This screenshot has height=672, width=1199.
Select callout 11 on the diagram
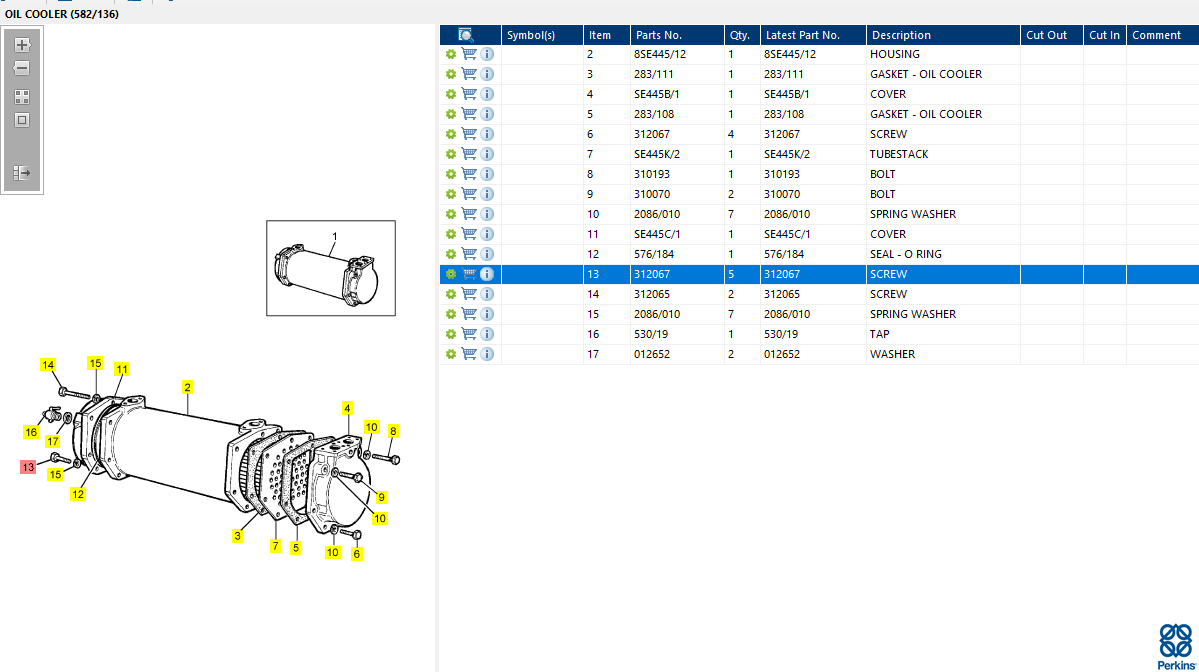122,369
